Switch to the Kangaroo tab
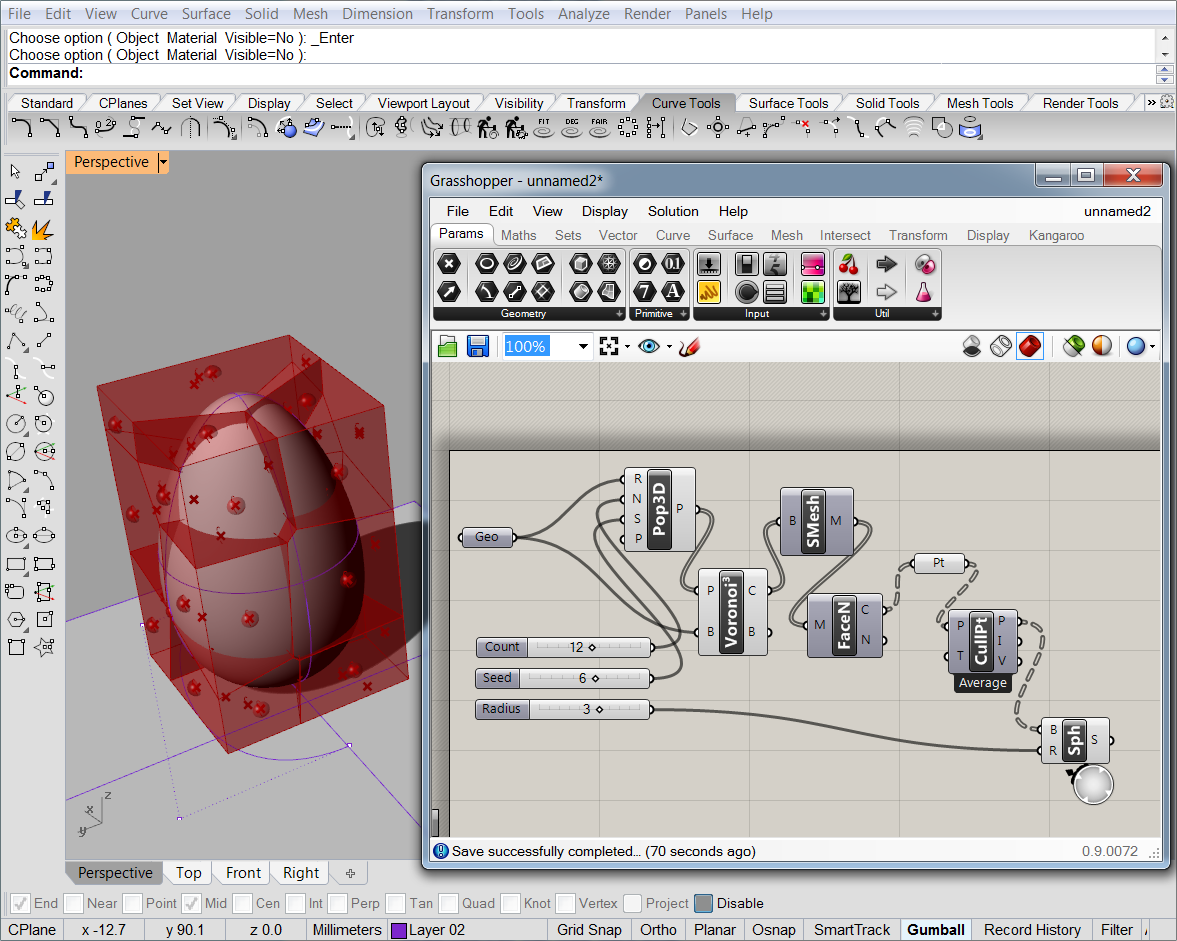Screen dimensions: 1177x941 [x=1056, y=235]
